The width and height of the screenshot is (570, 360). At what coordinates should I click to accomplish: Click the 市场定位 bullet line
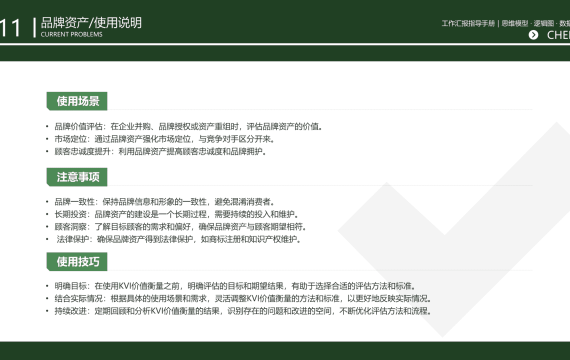click(x=161, y=139)
